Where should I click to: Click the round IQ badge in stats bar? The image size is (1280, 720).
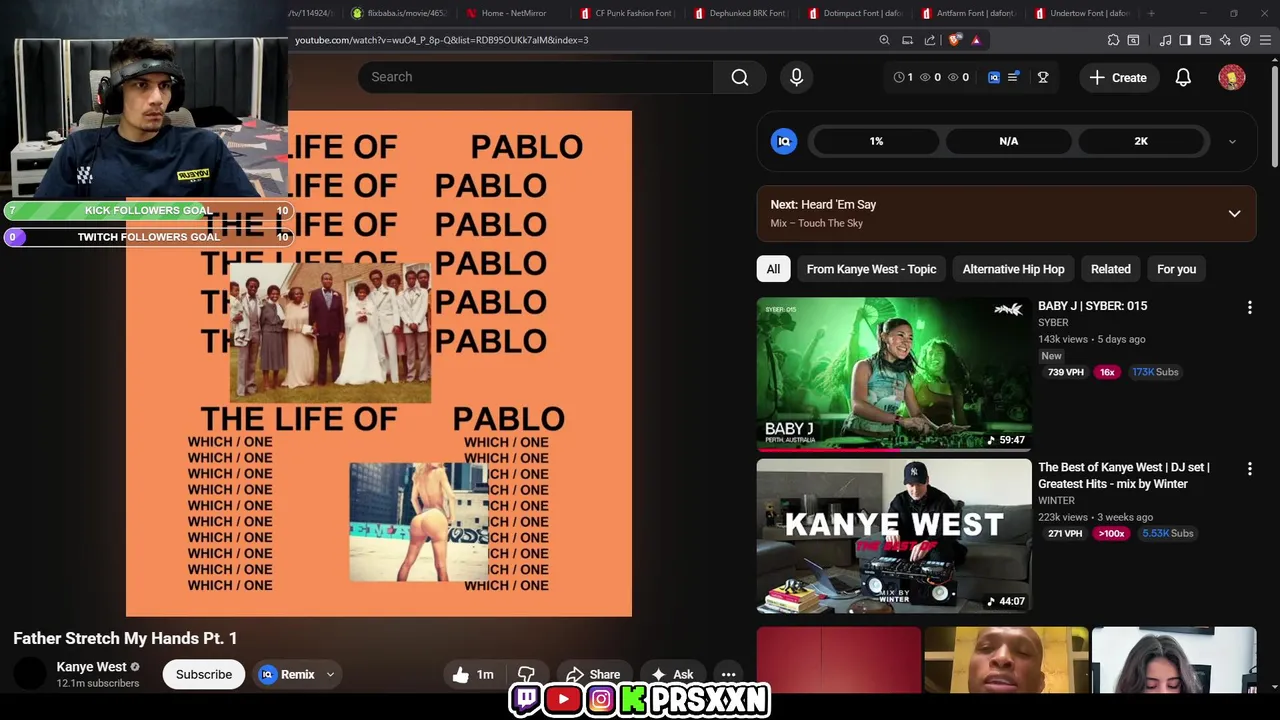coord(784,141)
